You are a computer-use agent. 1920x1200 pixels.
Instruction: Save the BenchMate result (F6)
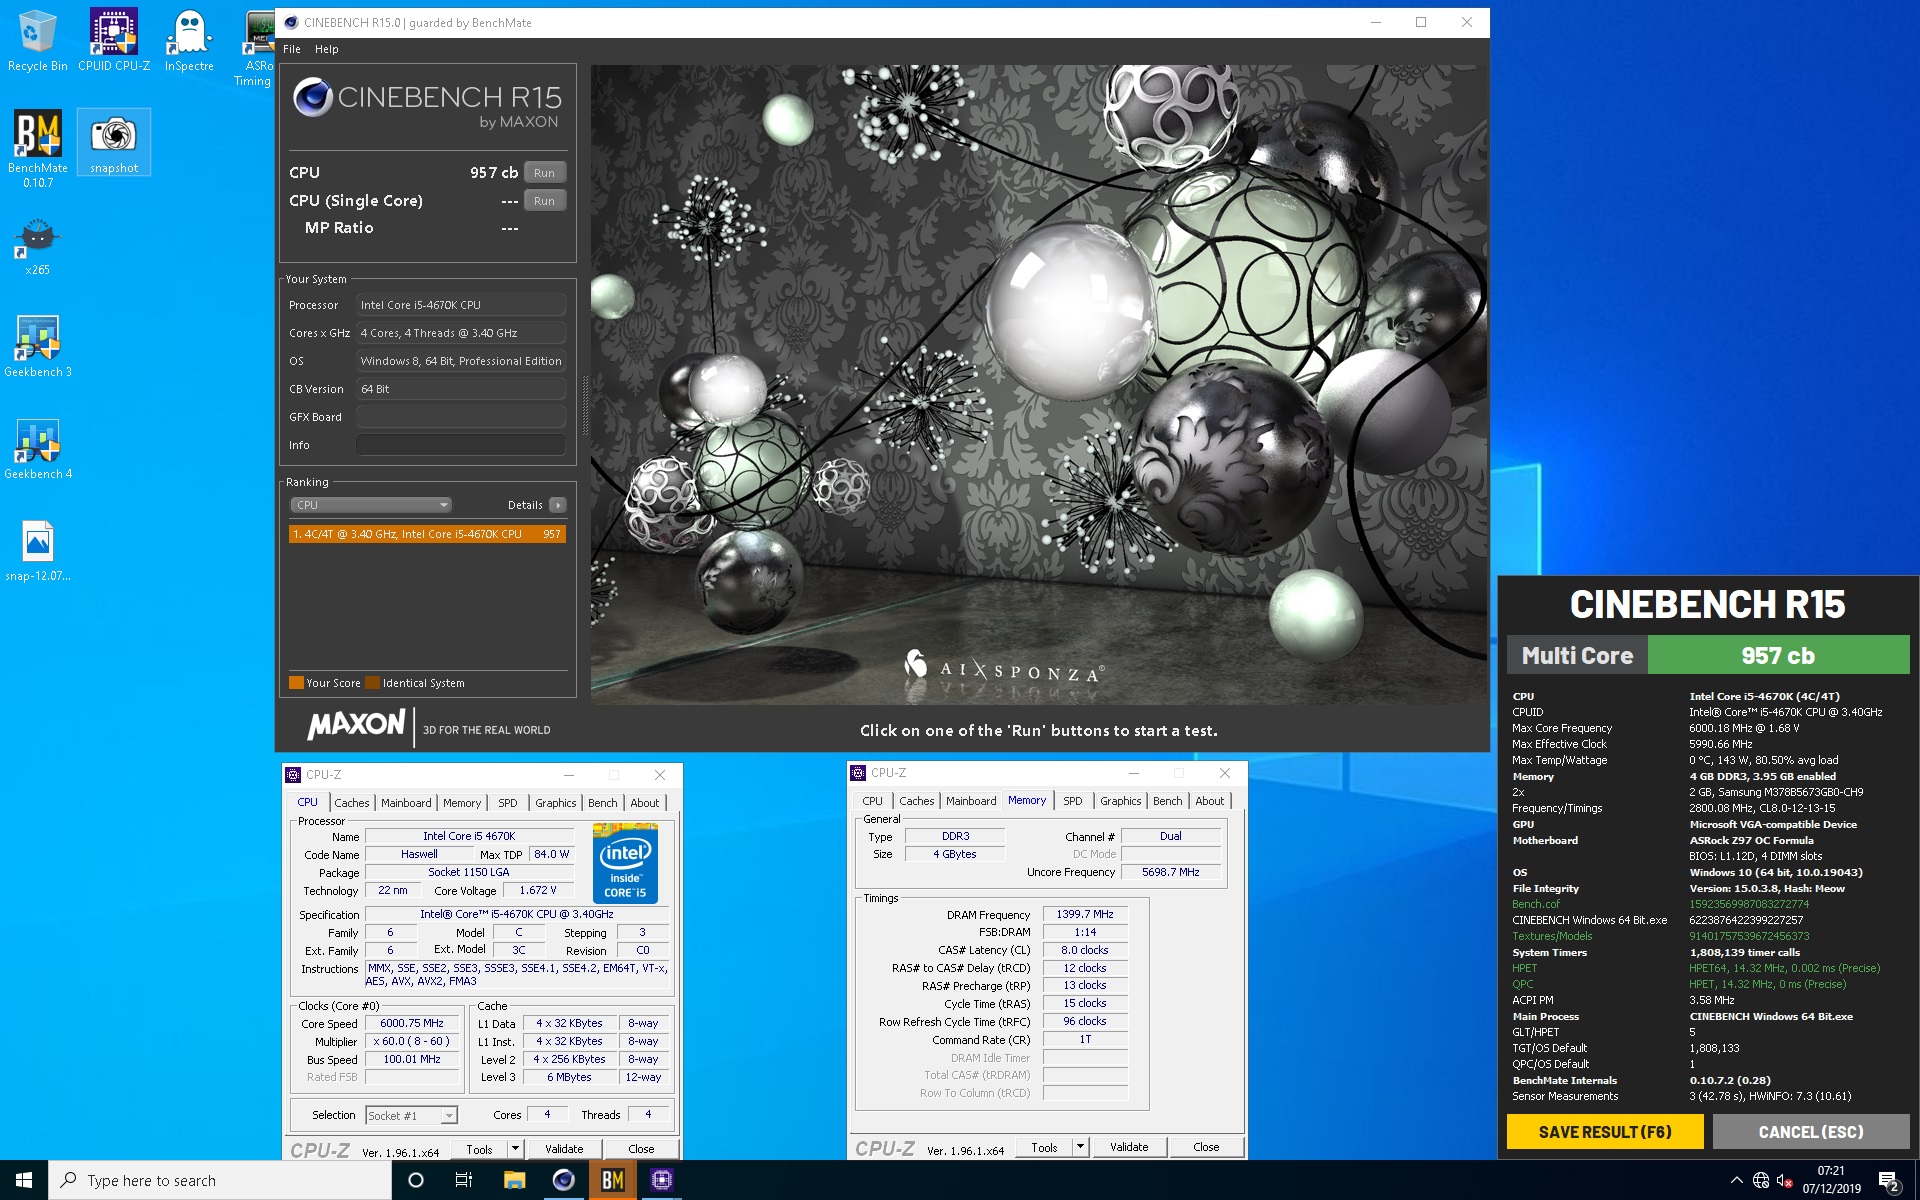click(1605, 1132)
